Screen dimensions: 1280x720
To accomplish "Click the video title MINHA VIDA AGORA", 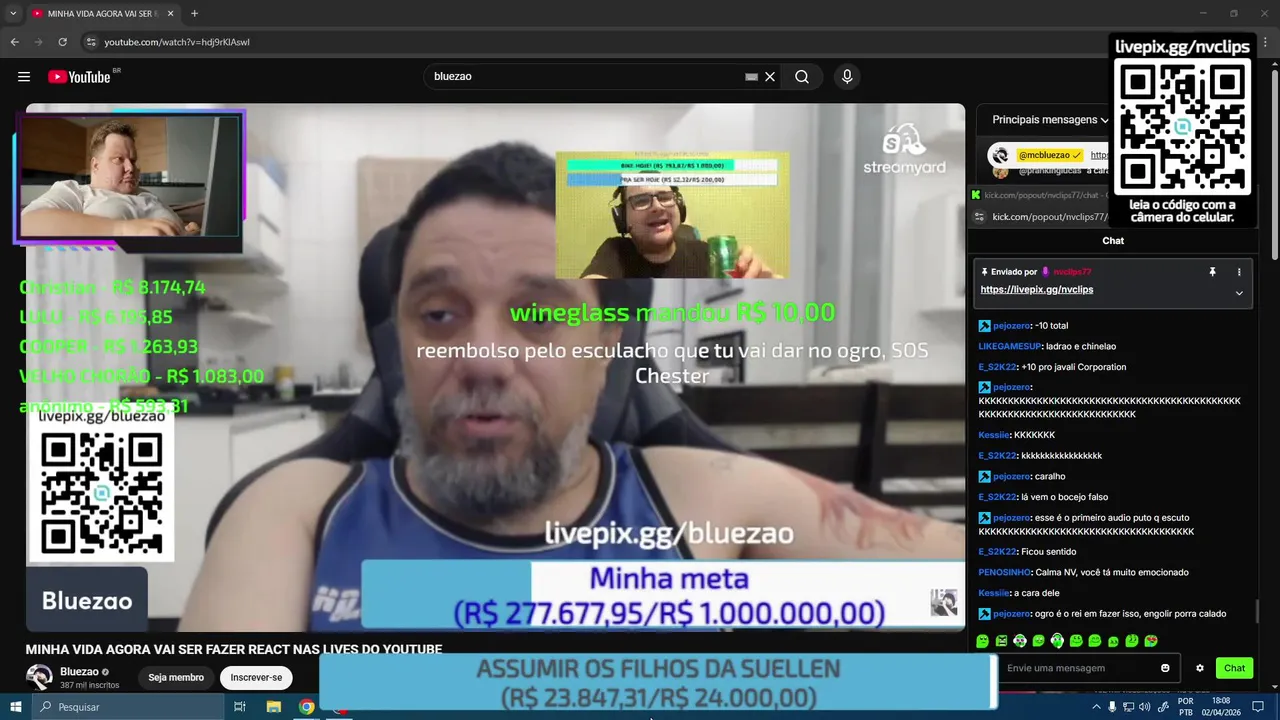I will click(x=234, y=649).
